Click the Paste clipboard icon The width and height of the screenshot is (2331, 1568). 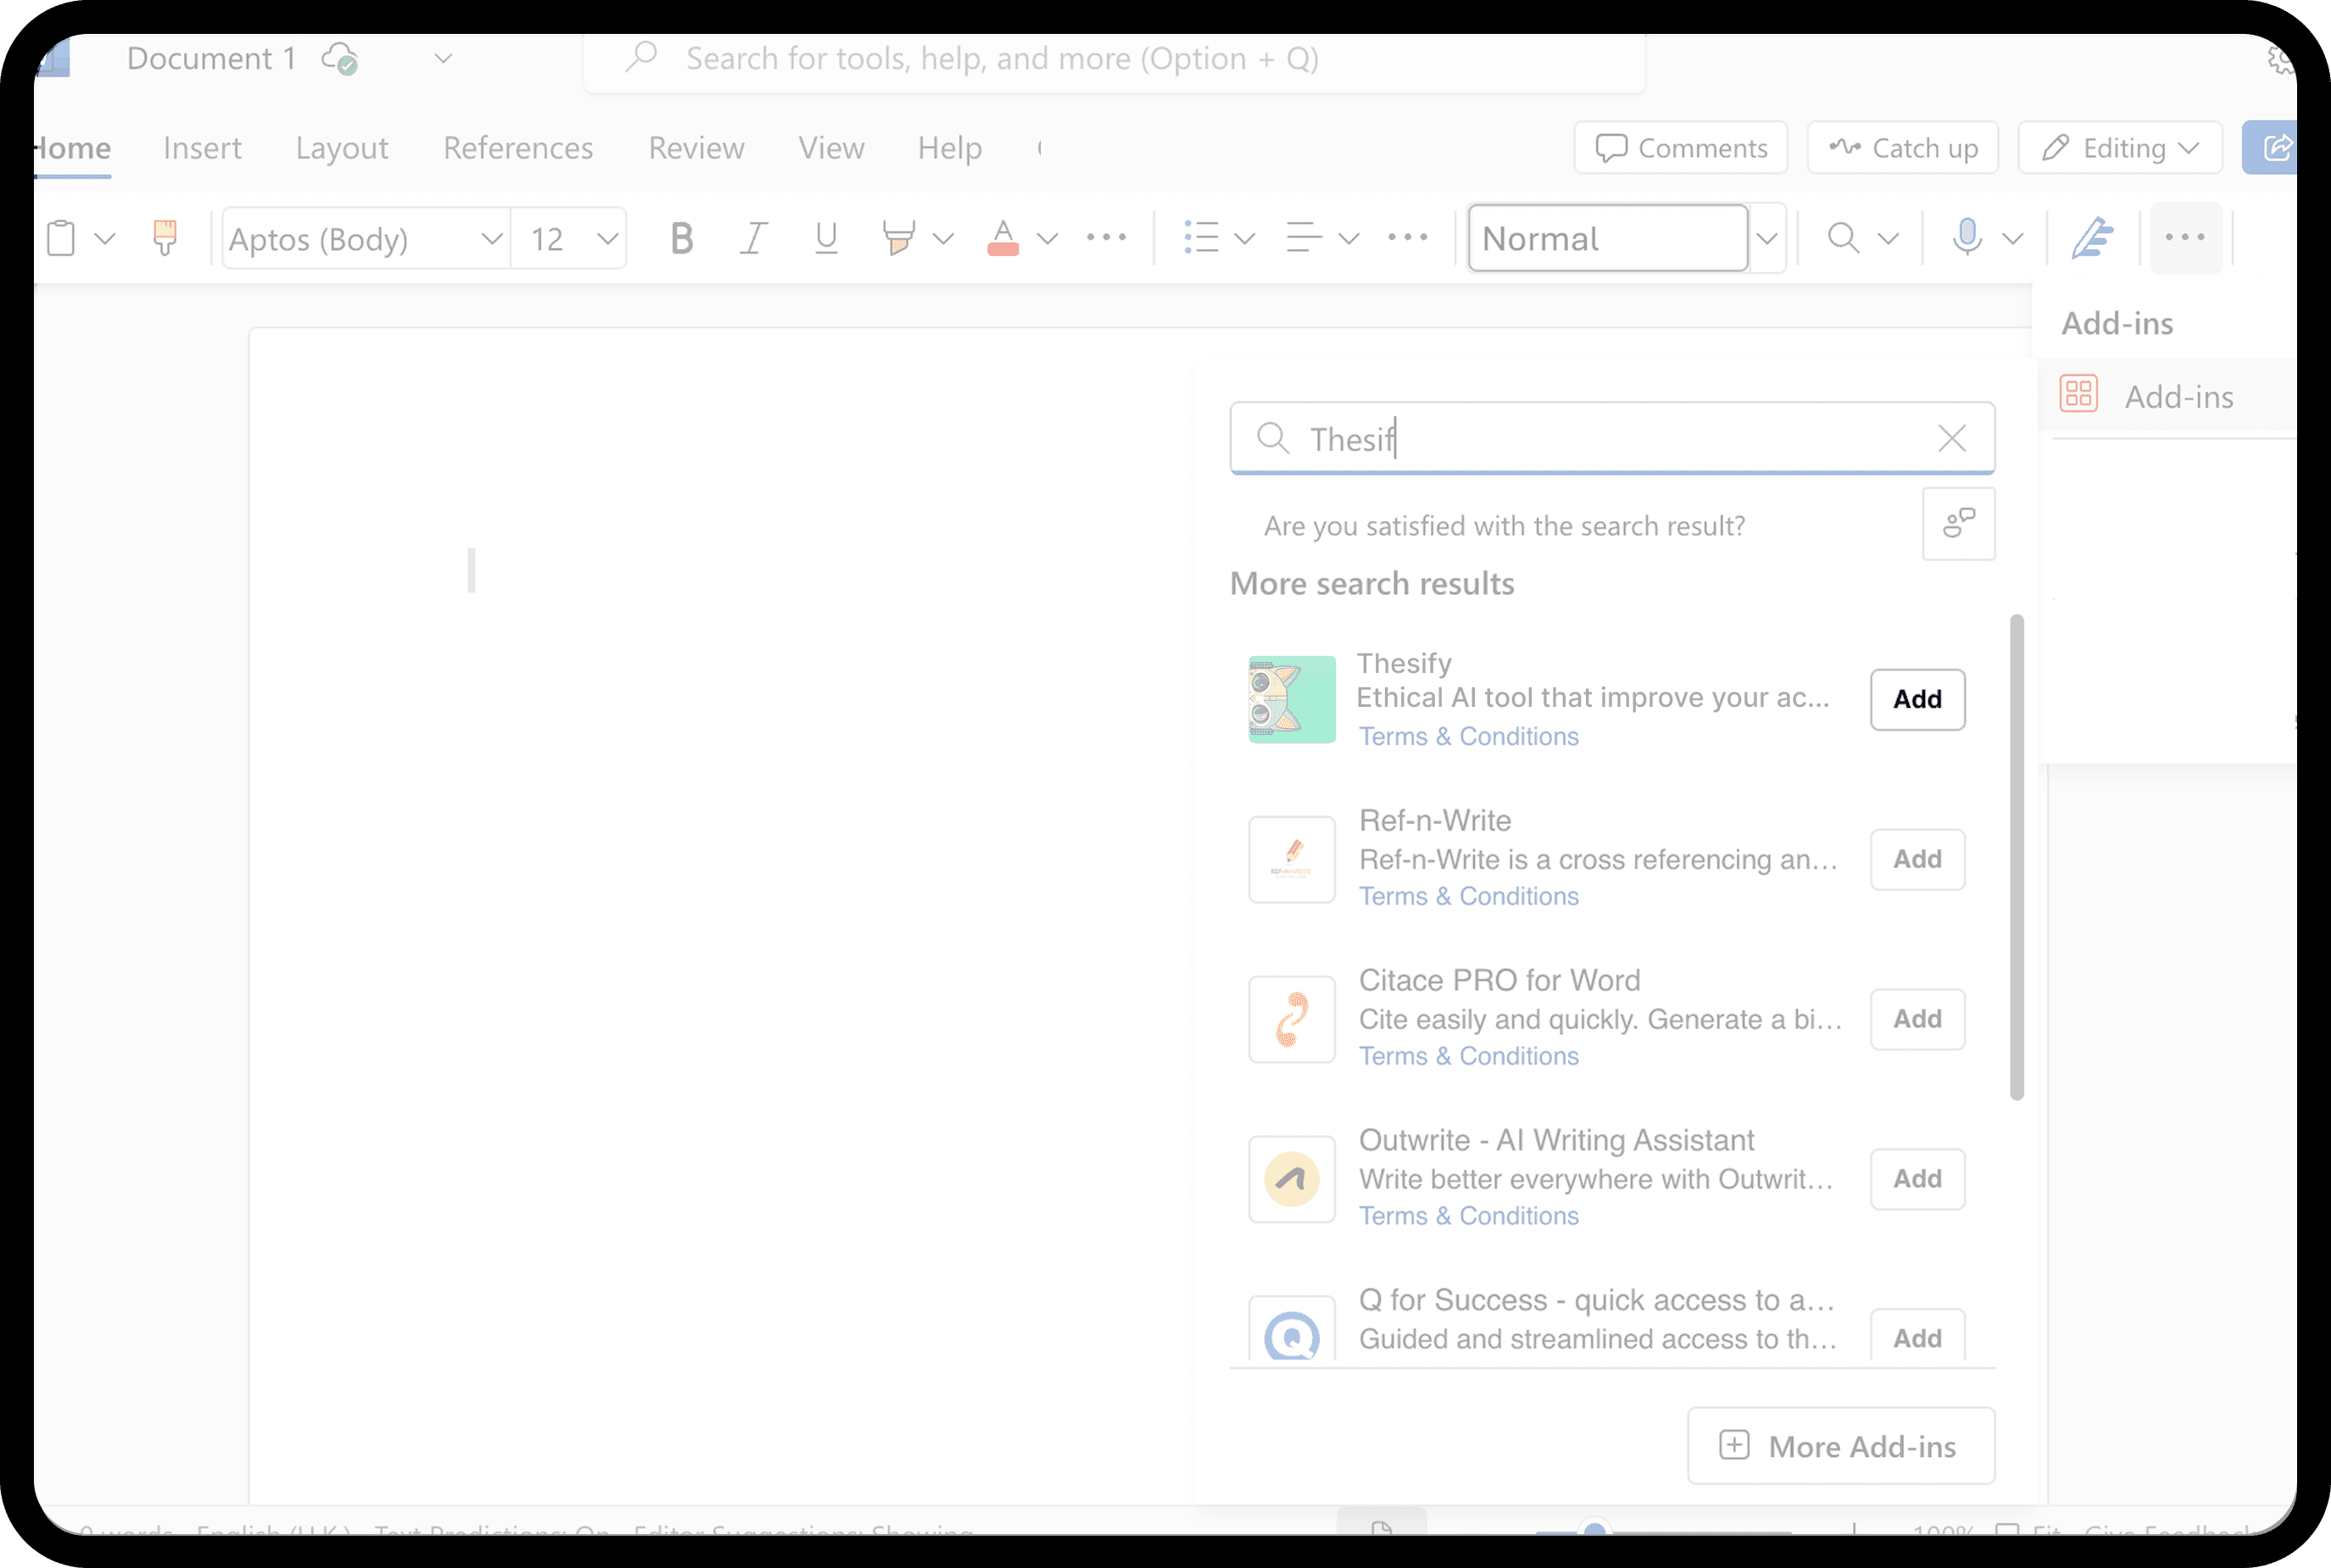(x=61, y=238)
